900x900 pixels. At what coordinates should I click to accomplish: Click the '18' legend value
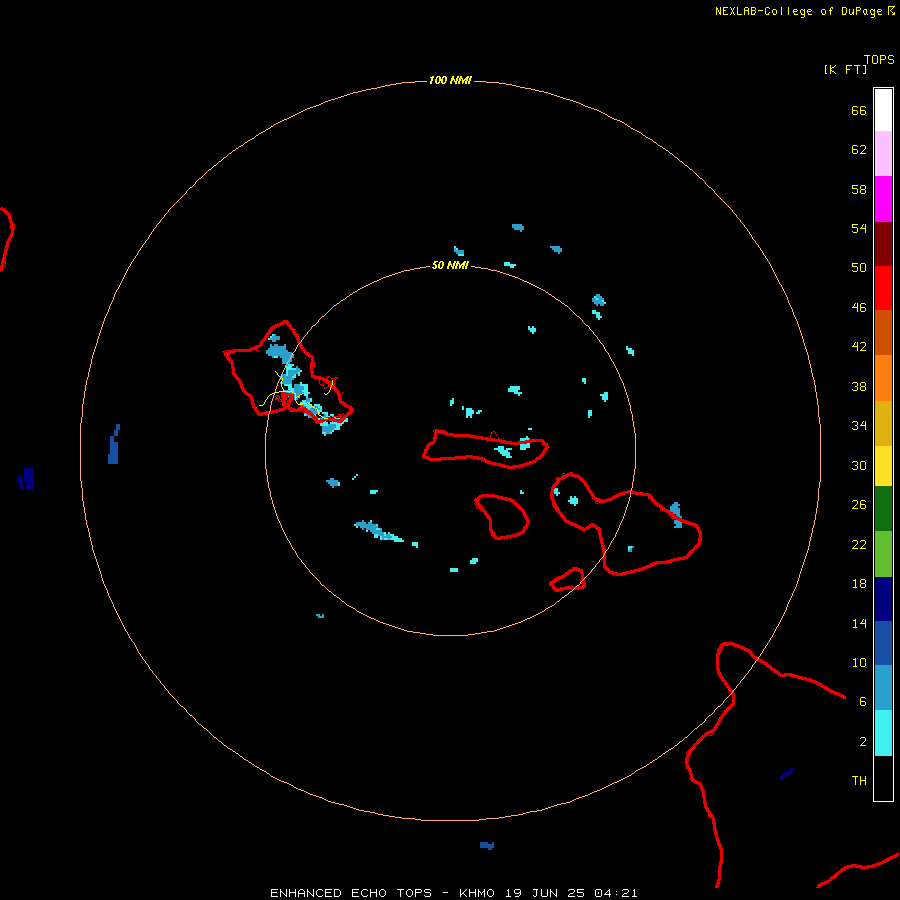(859, 584)
